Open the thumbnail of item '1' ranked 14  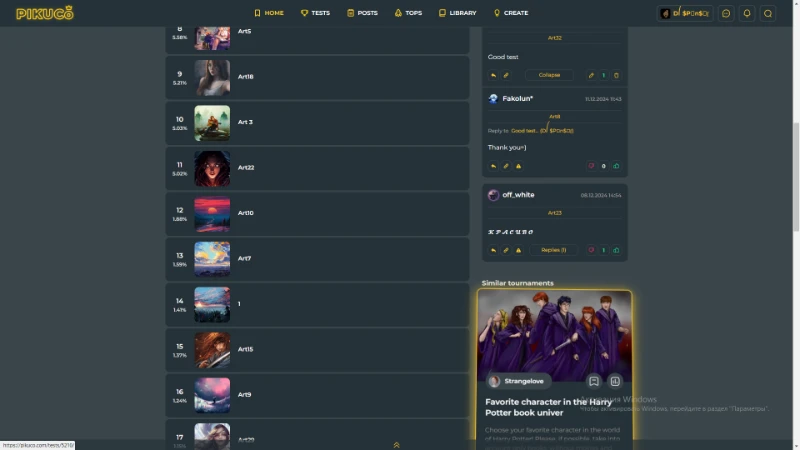(x=212, y=305)
